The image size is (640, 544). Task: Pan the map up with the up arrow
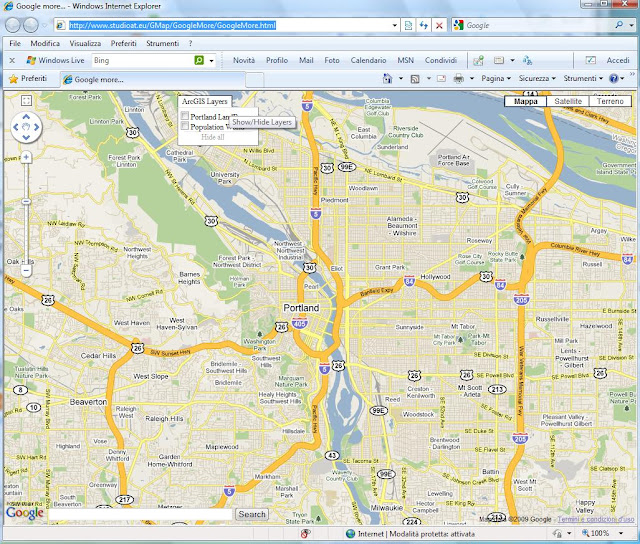coord(26,117)
